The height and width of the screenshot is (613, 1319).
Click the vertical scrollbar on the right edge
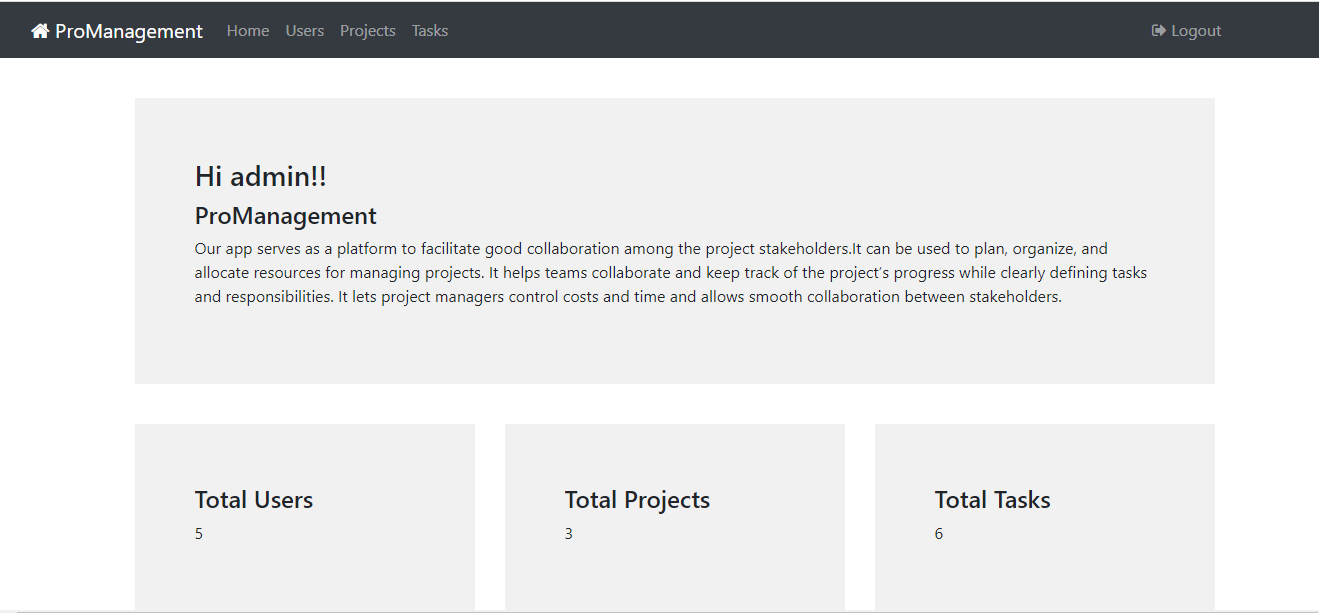[x=1313, y=300]
